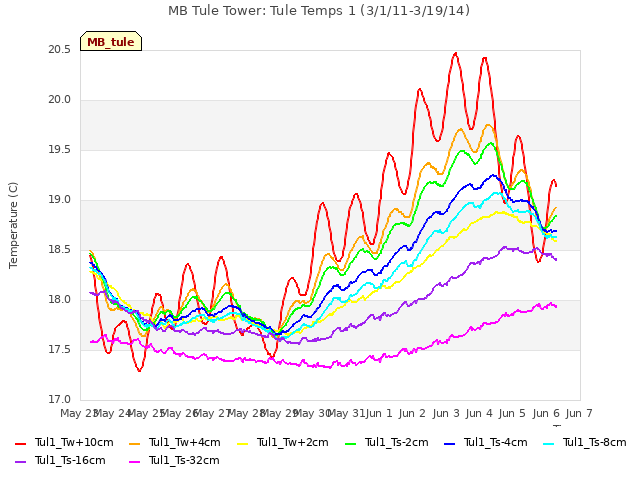Toggle the Tul1_Ts-8cm legend entry
This screenshot has height=480, width=640.
[585, 442]
